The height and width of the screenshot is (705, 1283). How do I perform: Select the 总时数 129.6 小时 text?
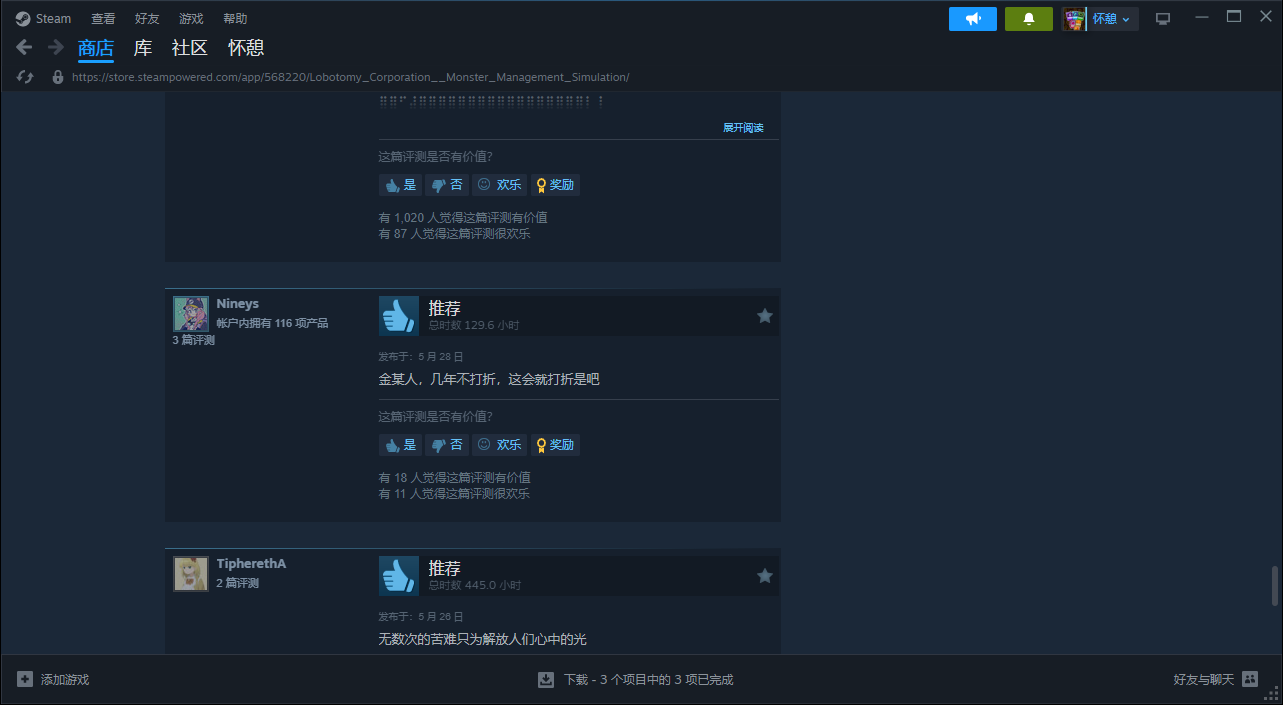click(474, 325)
